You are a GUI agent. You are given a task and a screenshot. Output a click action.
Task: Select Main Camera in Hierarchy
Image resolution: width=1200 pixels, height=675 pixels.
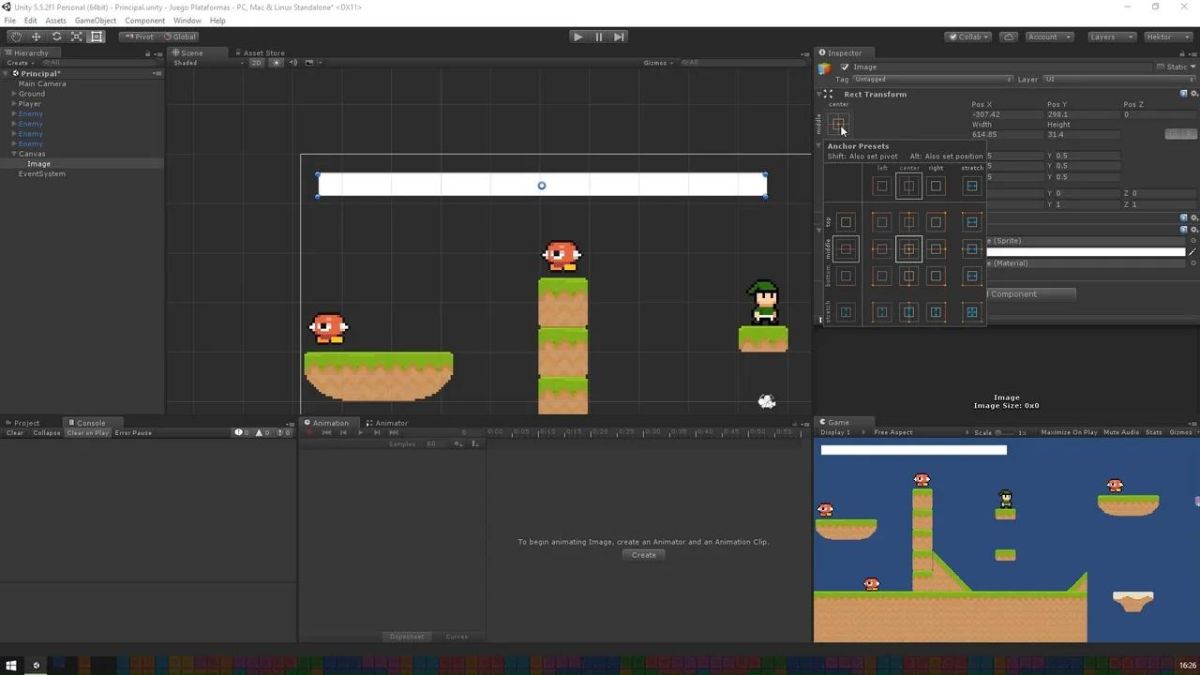pyautogui.click(x=42, y=84)
